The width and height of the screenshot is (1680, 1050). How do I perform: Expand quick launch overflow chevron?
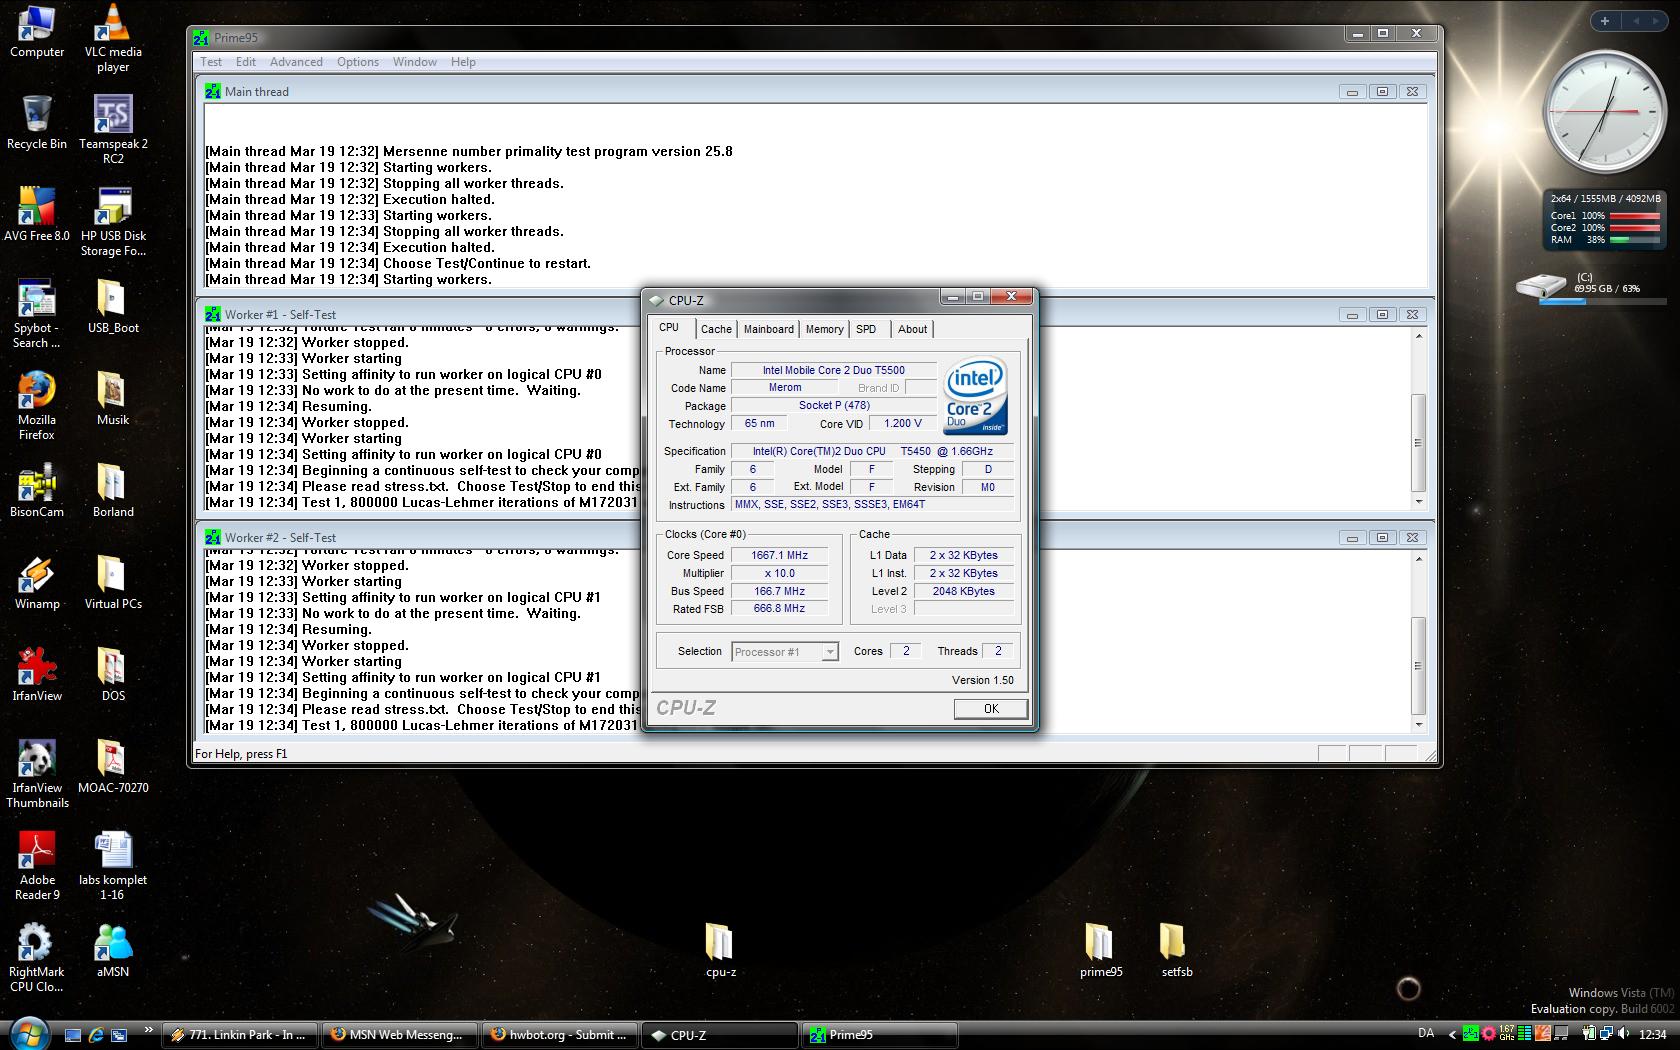click(x=149, y=1030)
